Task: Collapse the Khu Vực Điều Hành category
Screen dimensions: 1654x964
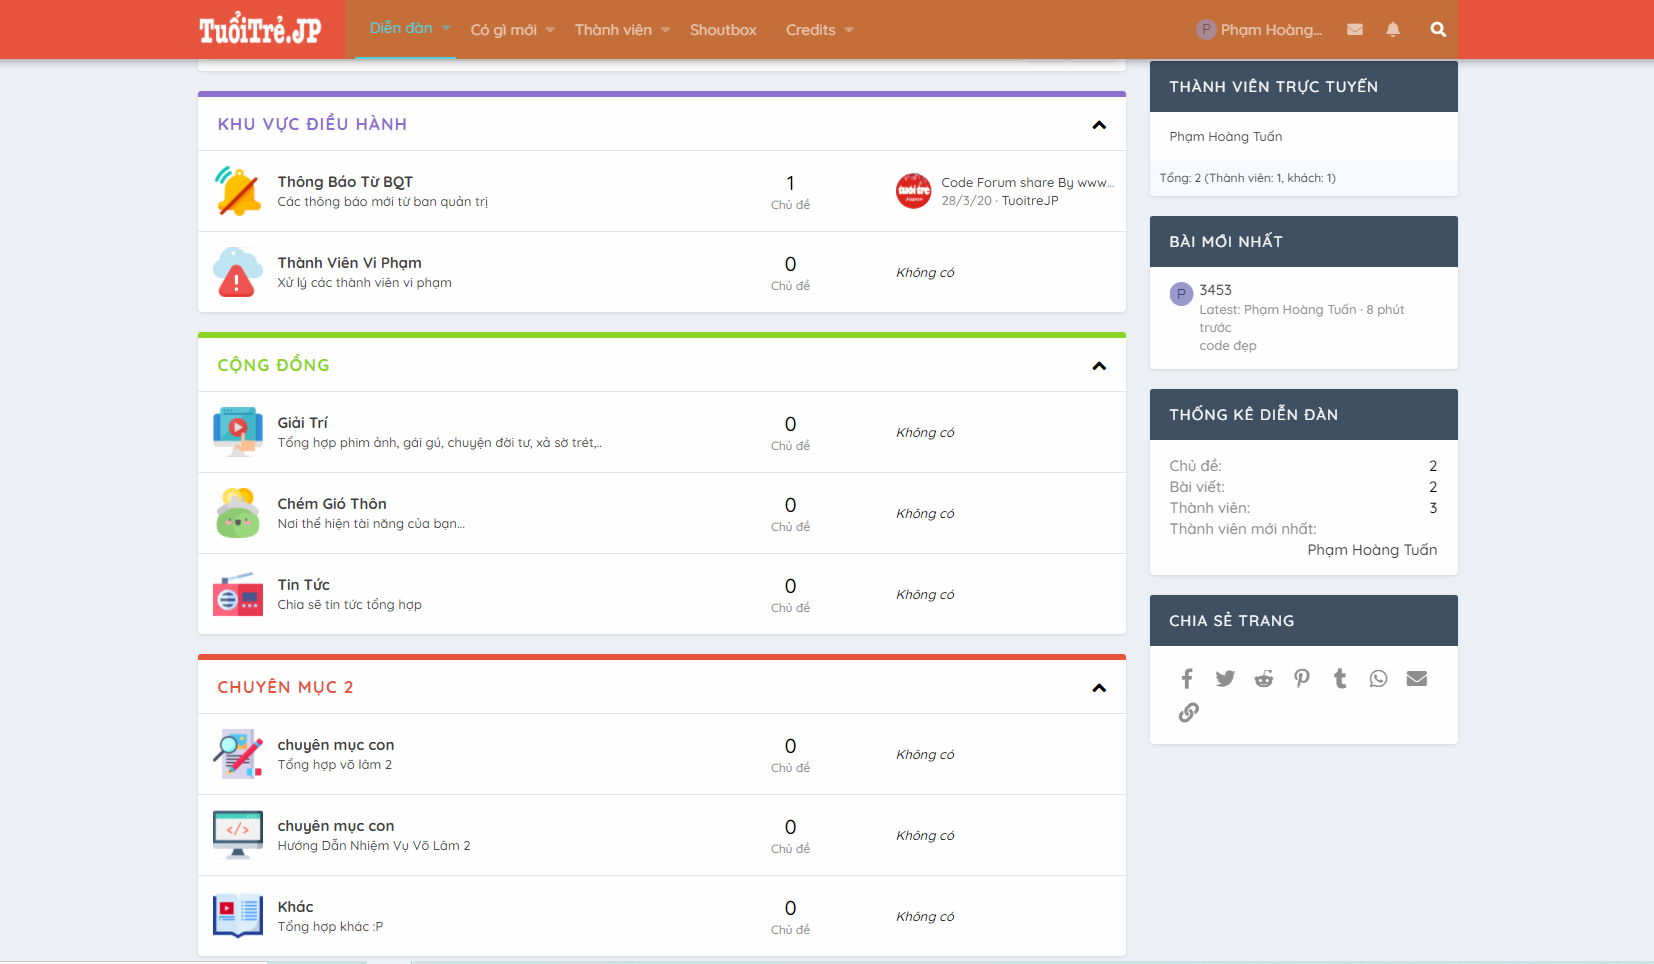Action: [1099, 125]
